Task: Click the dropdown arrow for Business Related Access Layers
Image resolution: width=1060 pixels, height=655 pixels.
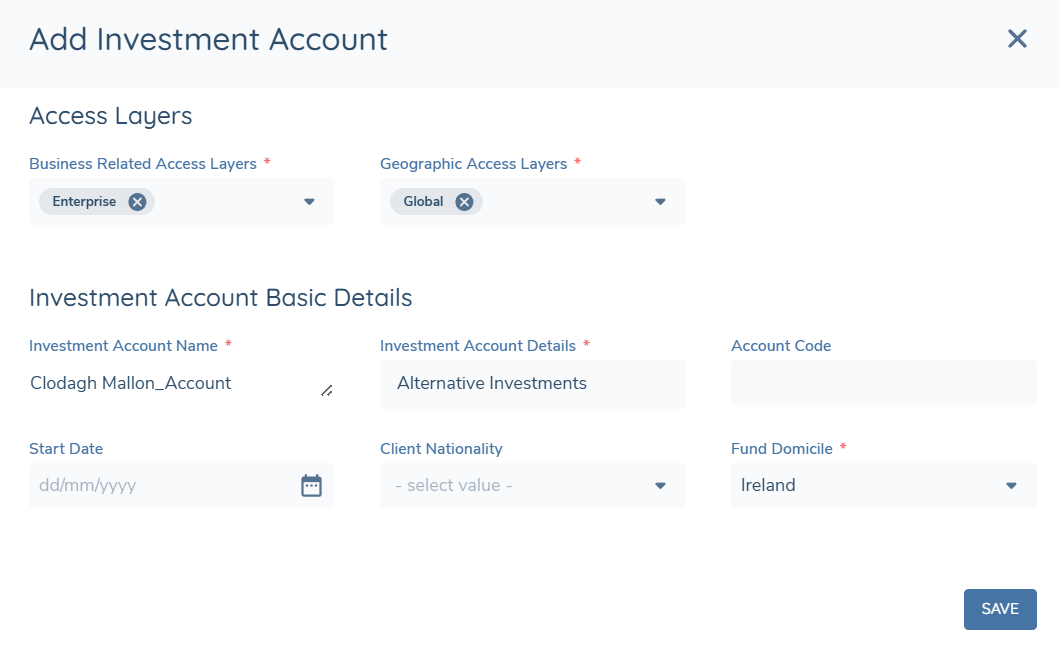Action: click(308, 201)
